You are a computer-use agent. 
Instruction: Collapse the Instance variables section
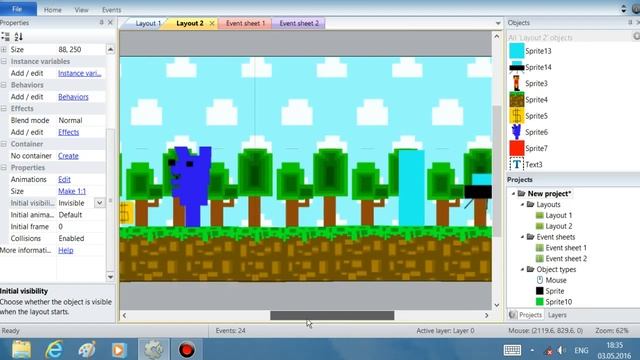pyautogui.click(x=4, y=62)
